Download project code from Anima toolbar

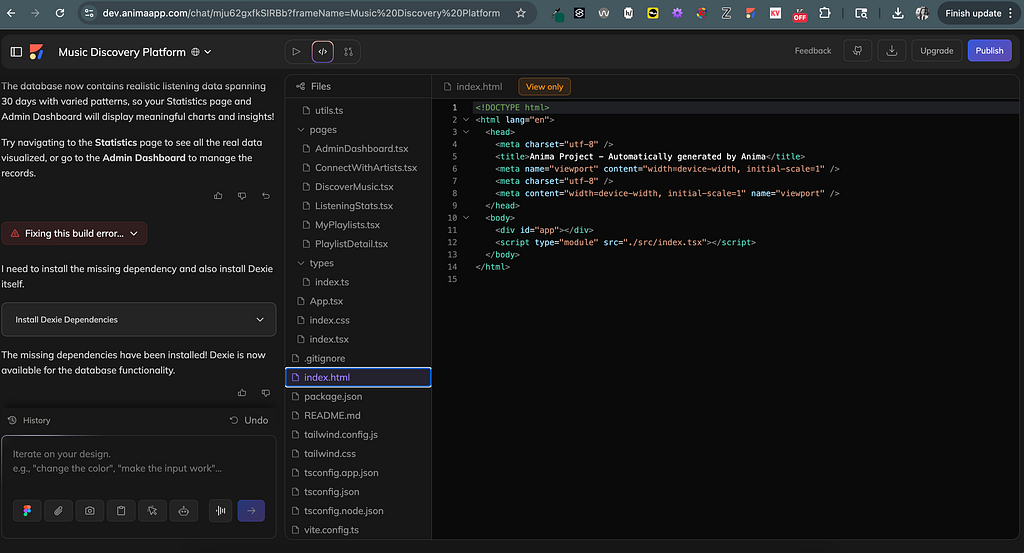click(x=891, y=51)
